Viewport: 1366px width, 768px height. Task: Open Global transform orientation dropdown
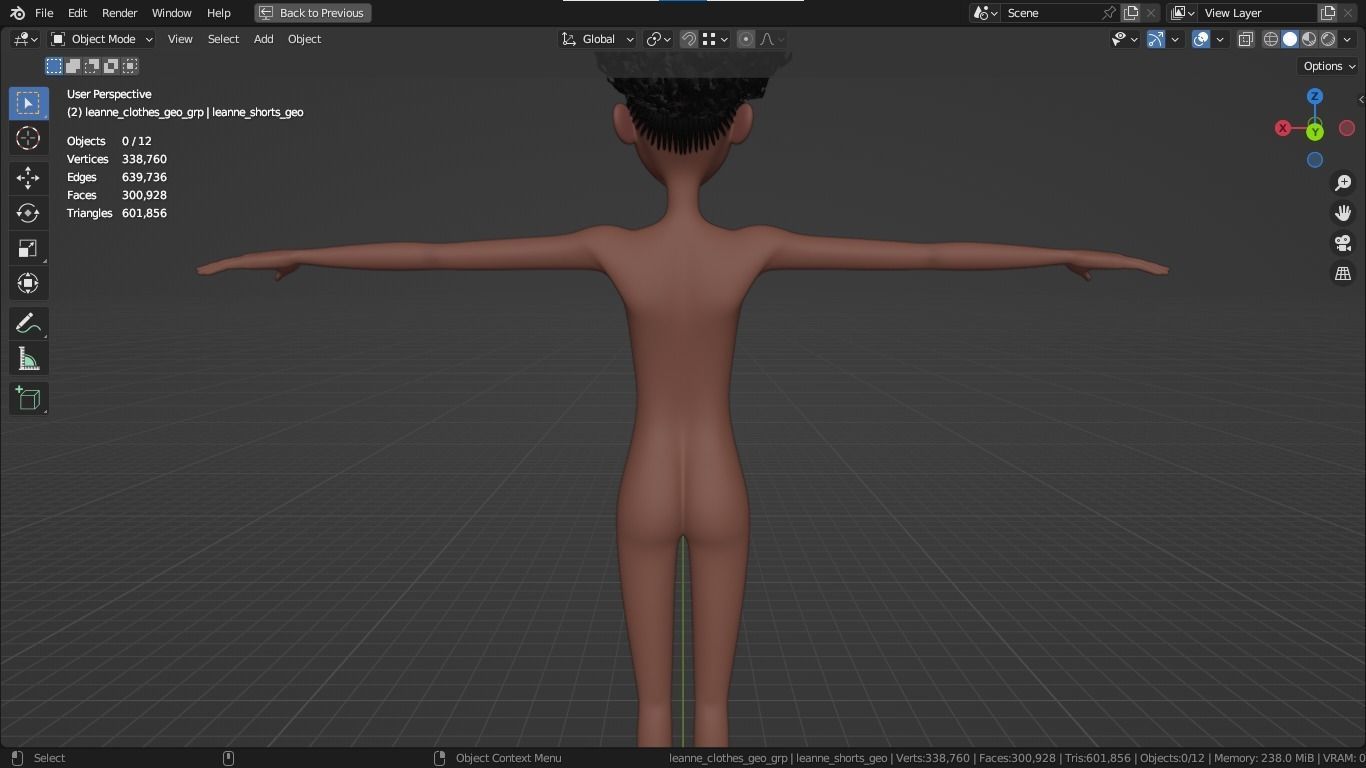pyautogui.click(x=597, y=39)
